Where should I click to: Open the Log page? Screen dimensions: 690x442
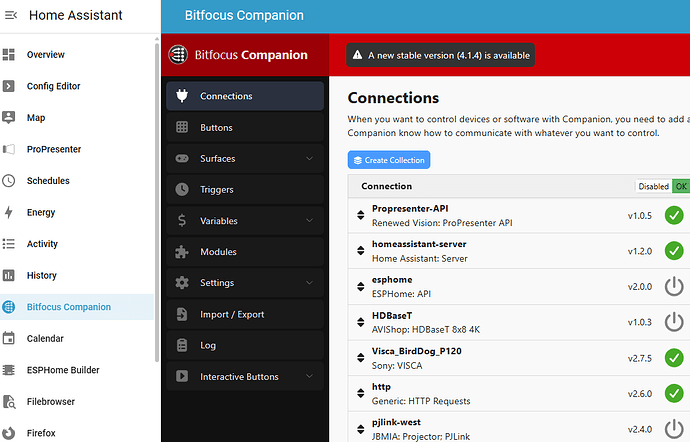245,345
